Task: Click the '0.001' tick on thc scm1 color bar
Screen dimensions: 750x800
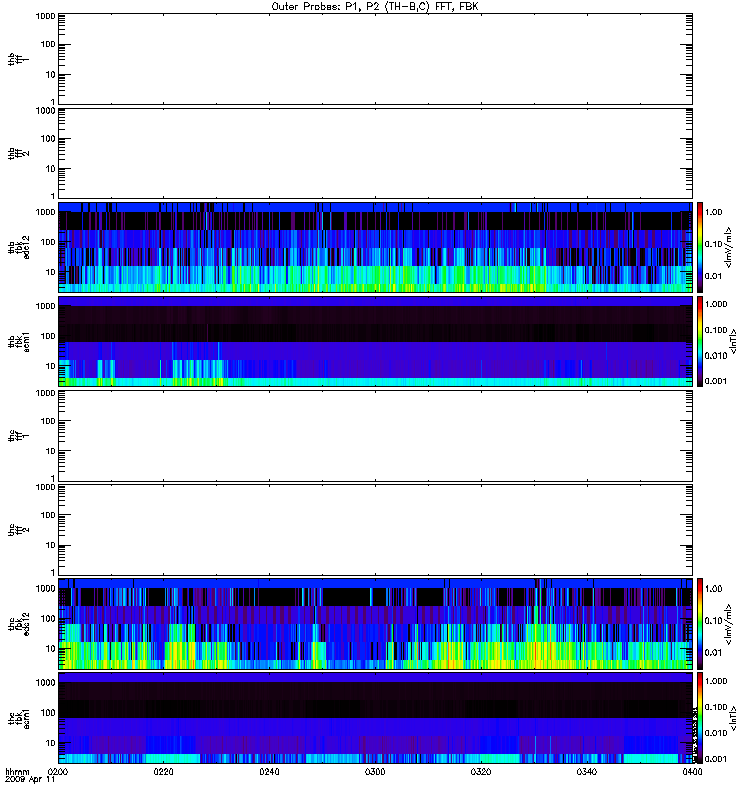Action: [x=716, y=759]
